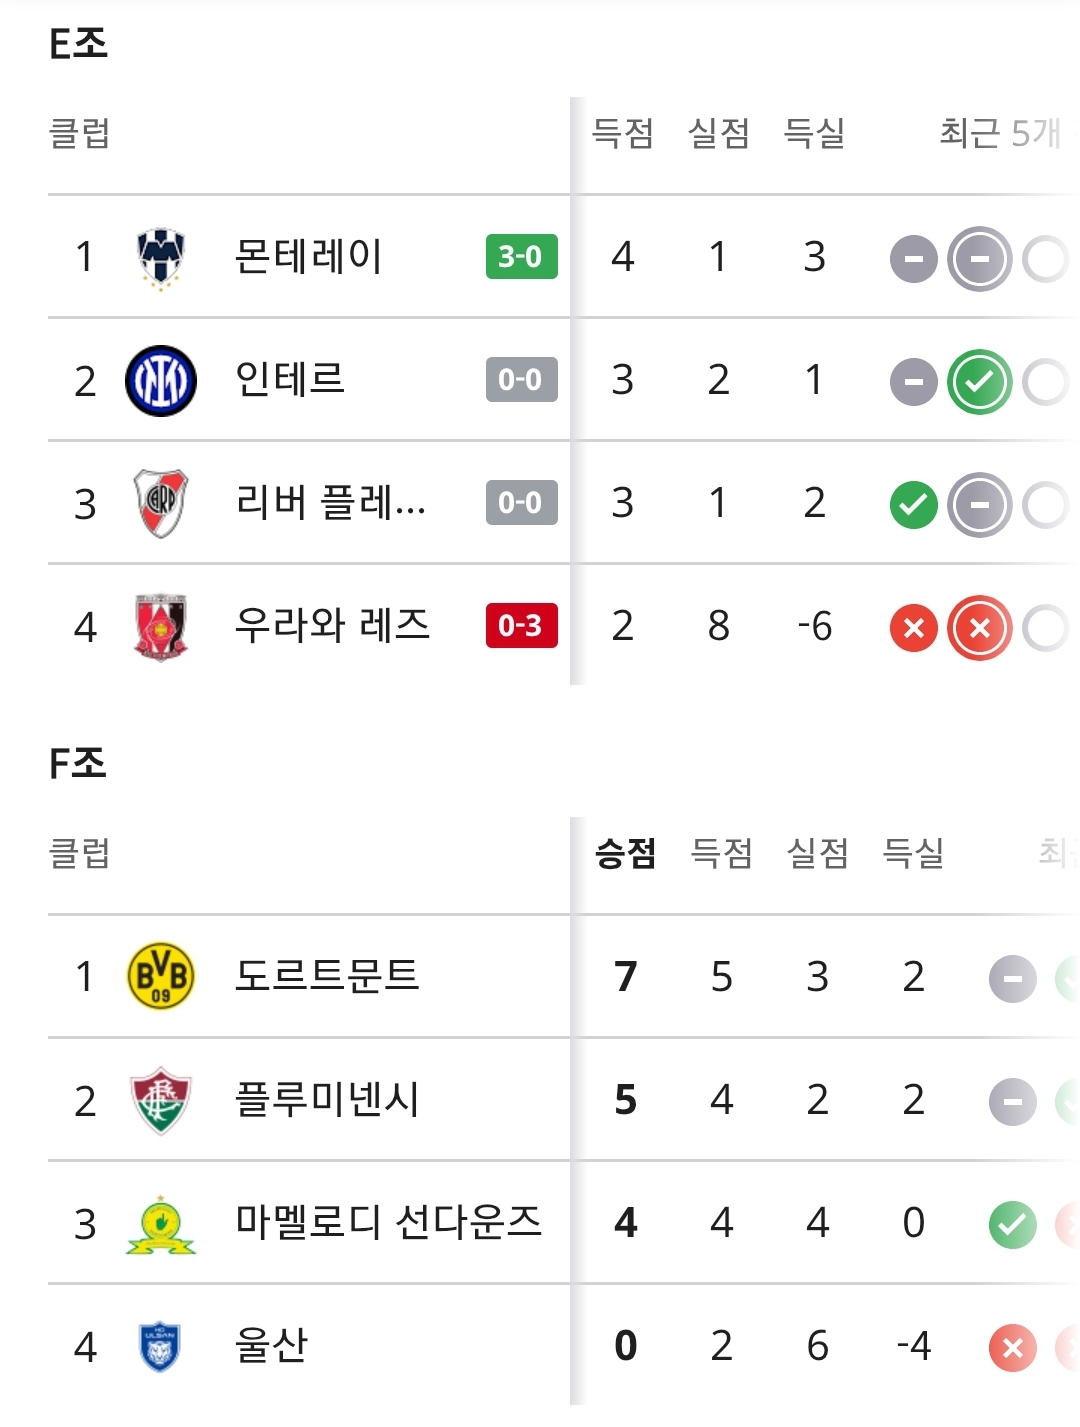
Task: Sort Group F table by 승점 column
Action: click(625, 854)
